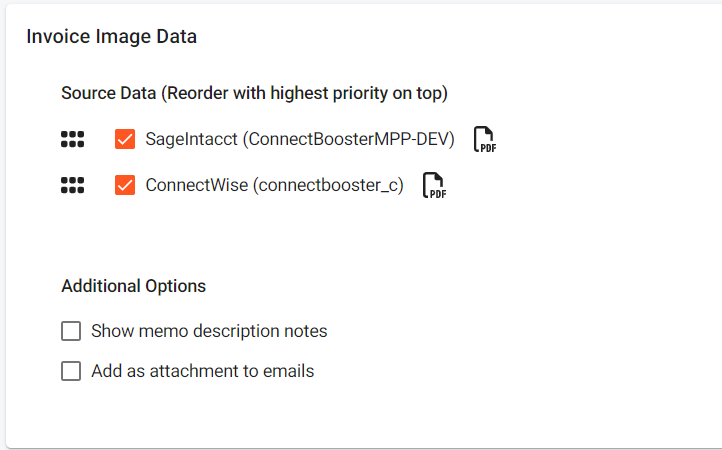Click the Additional Options heading

coord(133,286)
